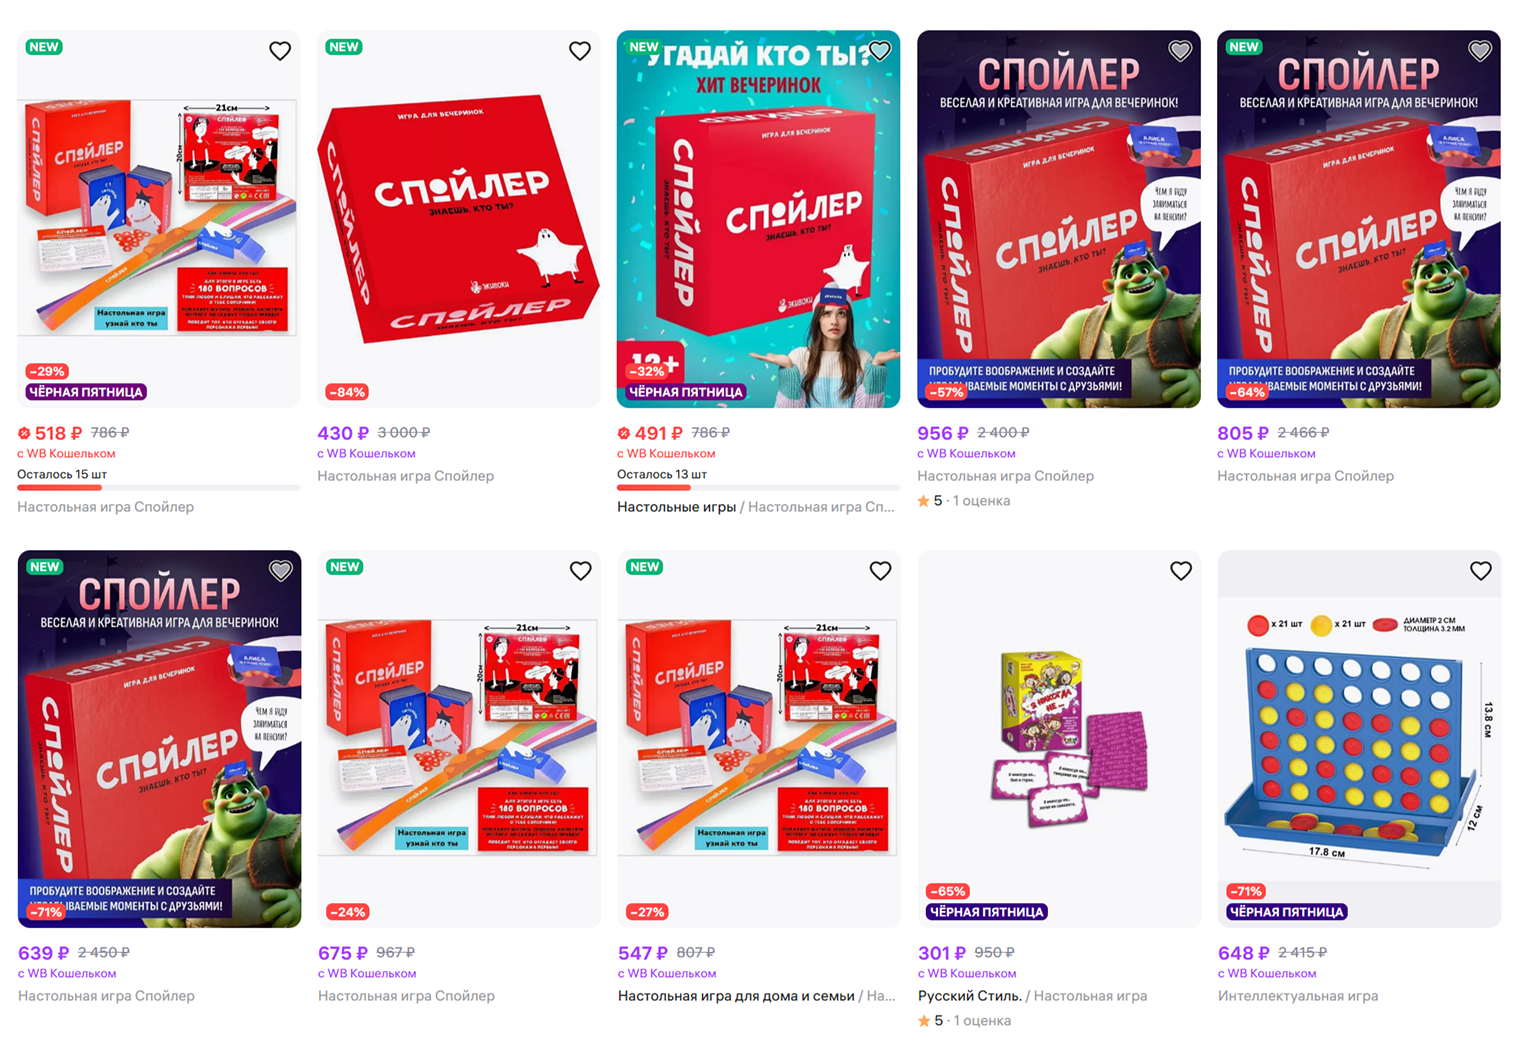Add the 648 ₽ Connect Four game to favorites

click(1481, 571)
